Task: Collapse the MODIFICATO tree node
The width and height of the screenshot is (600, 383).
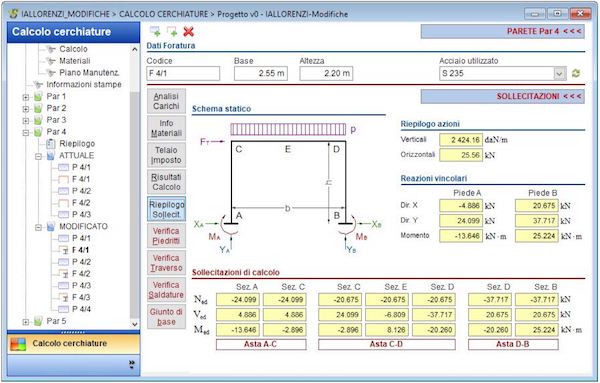Action: [x=38, y=227]
